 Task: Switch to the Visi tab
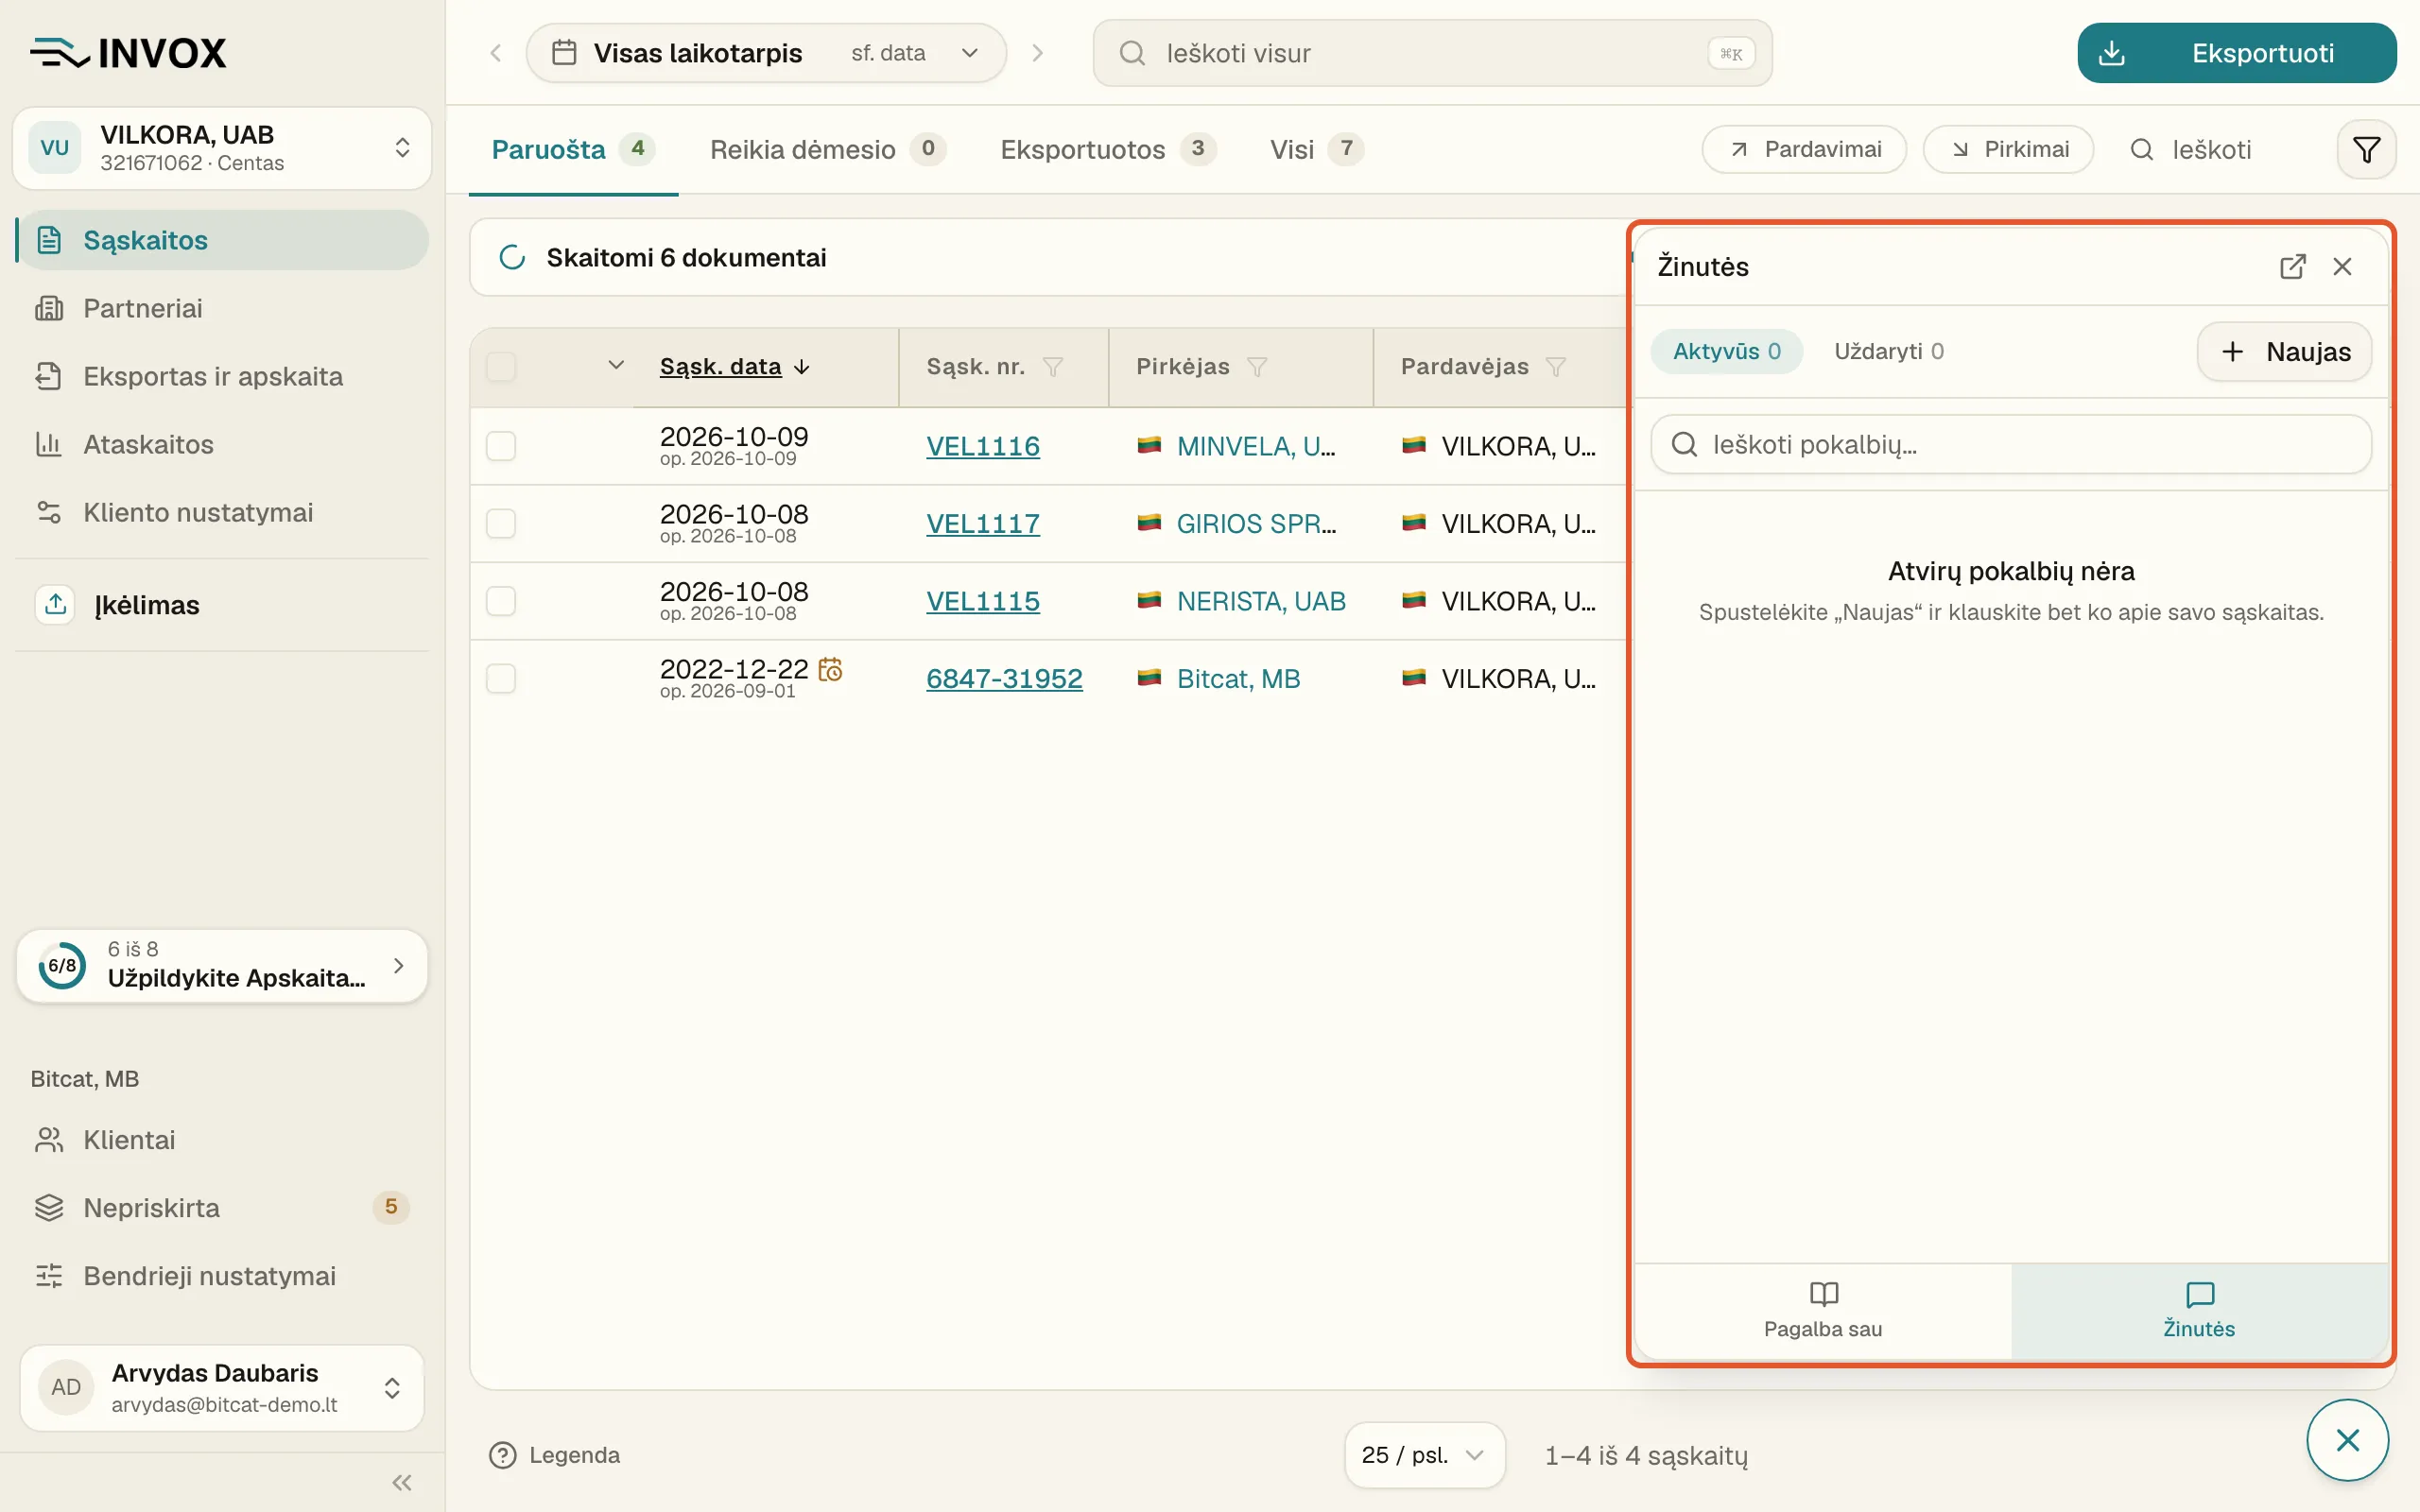point(1316,150)
